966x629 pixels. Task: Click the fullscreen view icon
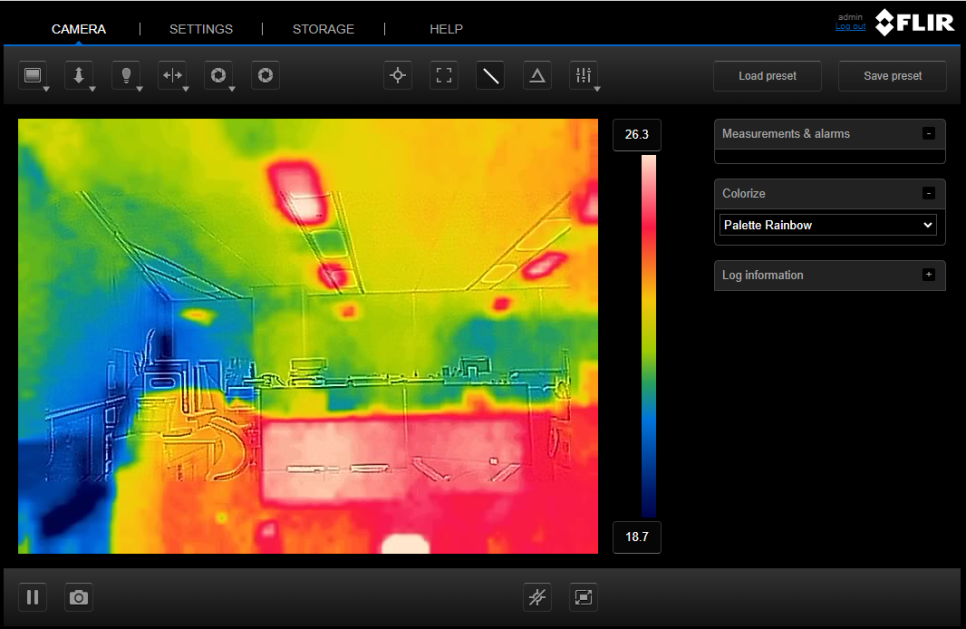coord(584,598)
